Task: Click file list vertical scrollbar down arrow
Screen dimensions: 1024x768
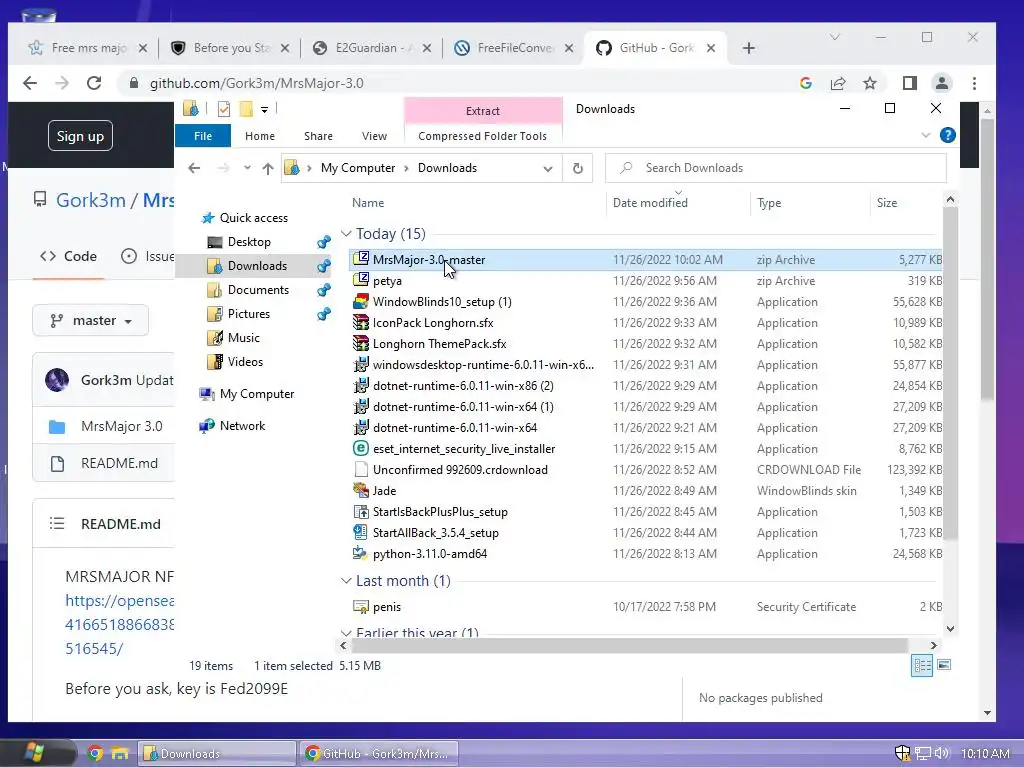Action: pyautogui.click(x=950, y=628)
